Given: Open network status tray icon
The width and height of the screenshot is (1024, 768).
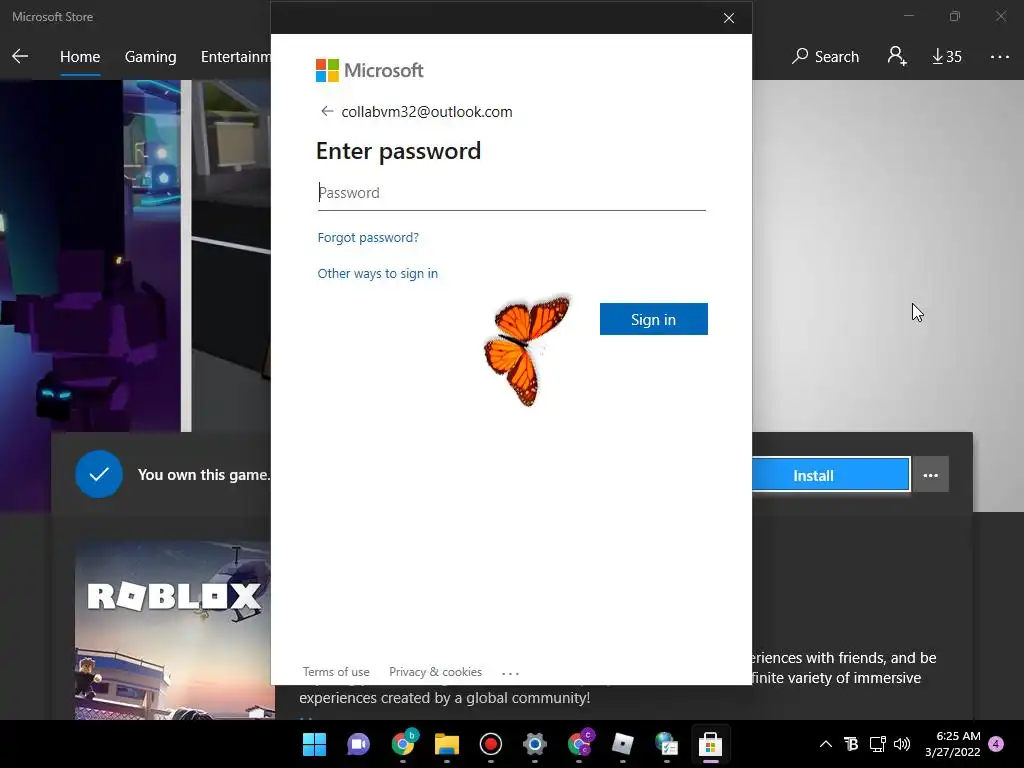Looking at the screenshot, I should tap(877, 744).
